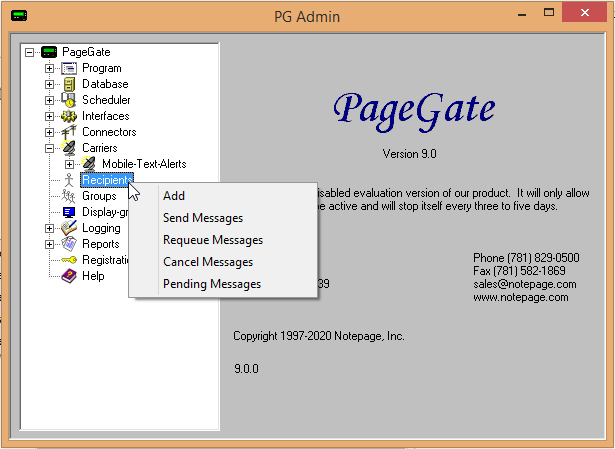Click the Help book icon
The height and width of the screenshot is (449, 615).
pos(69,276)
